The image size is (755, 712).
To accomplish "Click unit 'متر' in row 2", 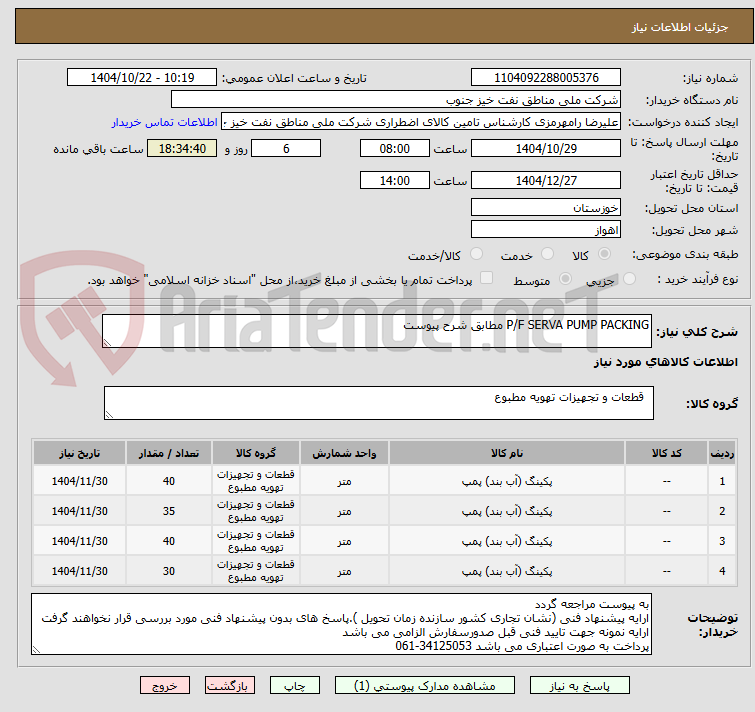I will (344, 511).
